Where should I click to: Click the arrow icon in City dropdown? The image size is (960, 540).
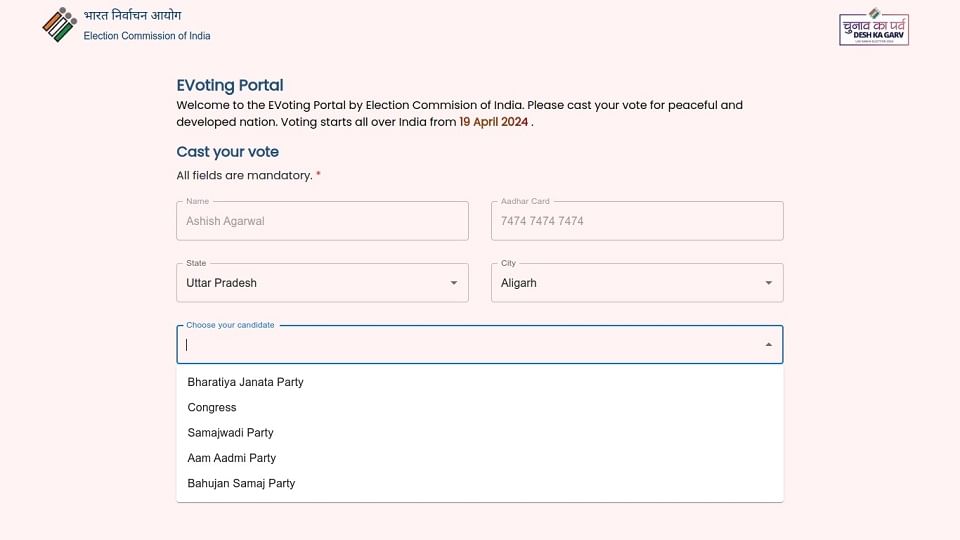coord(768,283)
